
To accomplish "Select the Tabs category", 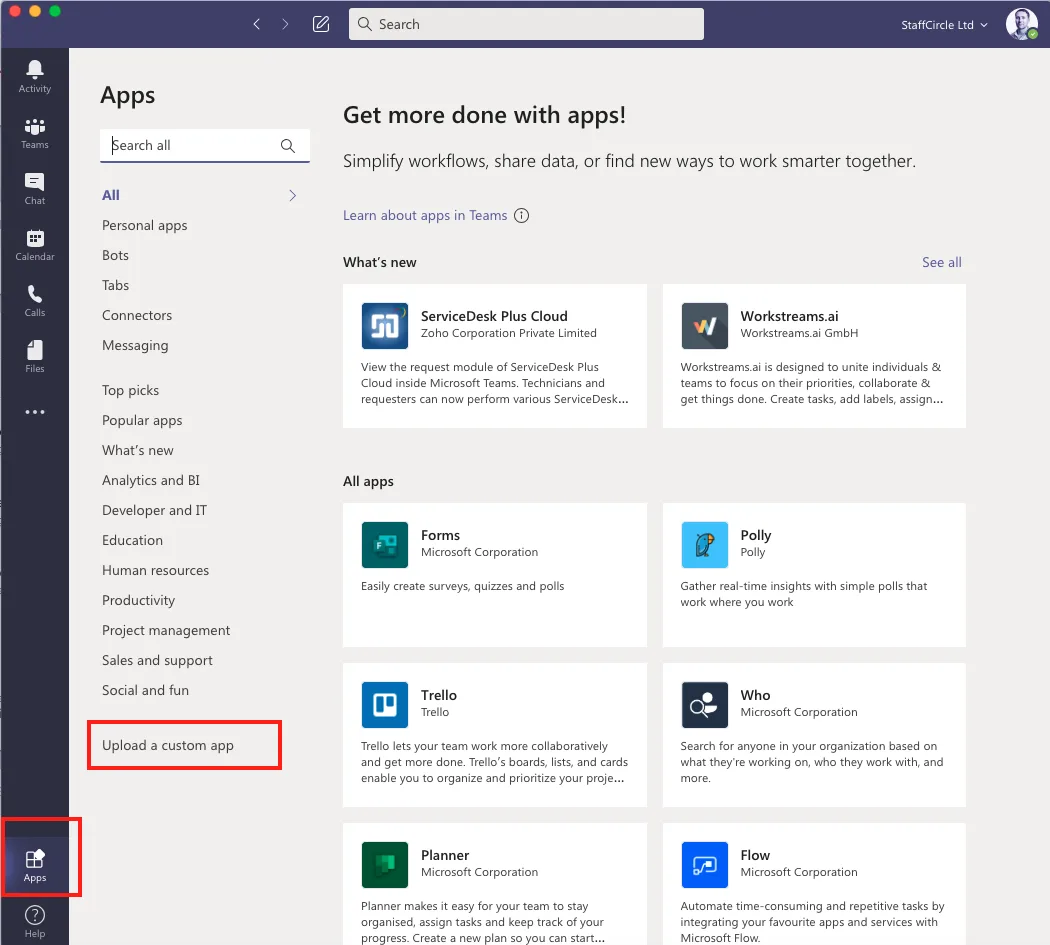I will [x=115, y=285].
